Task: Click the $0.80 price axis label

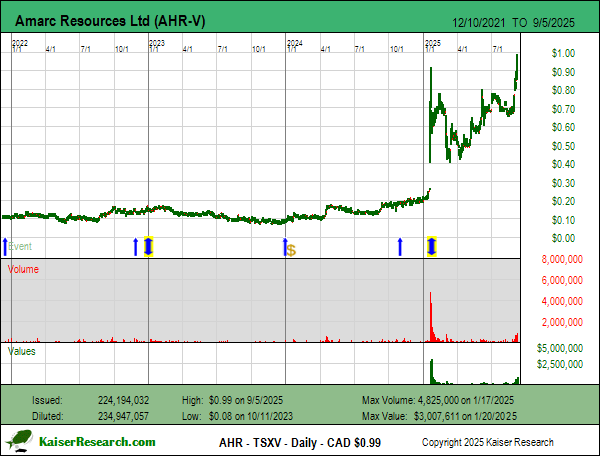Action: (x=563, y=90)
